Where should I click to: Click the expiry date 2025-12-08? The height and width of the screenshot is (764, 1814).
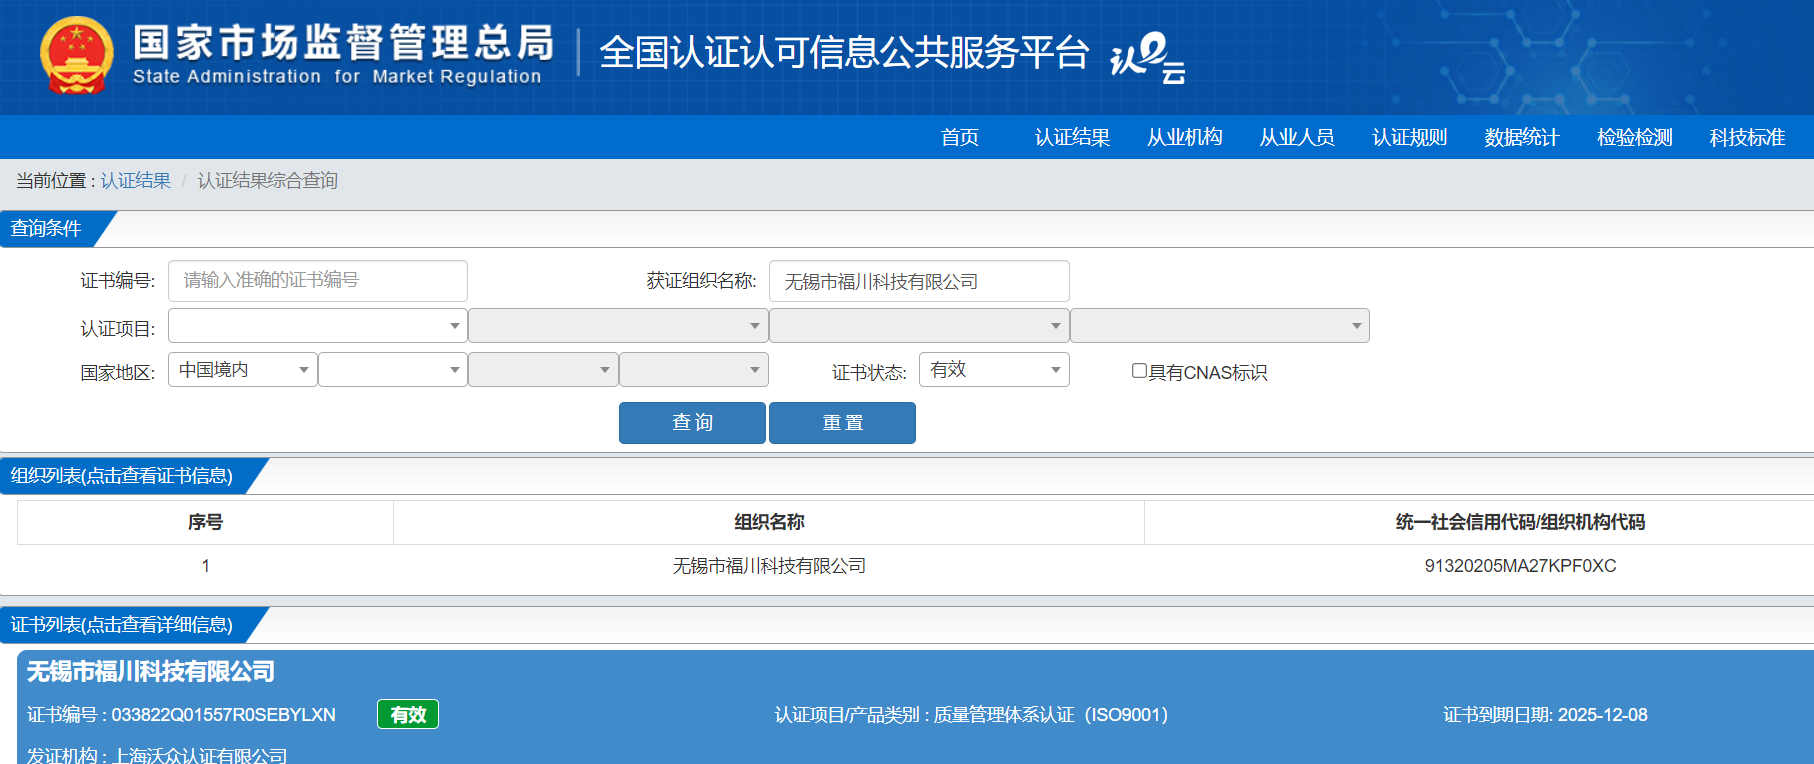1603,715
